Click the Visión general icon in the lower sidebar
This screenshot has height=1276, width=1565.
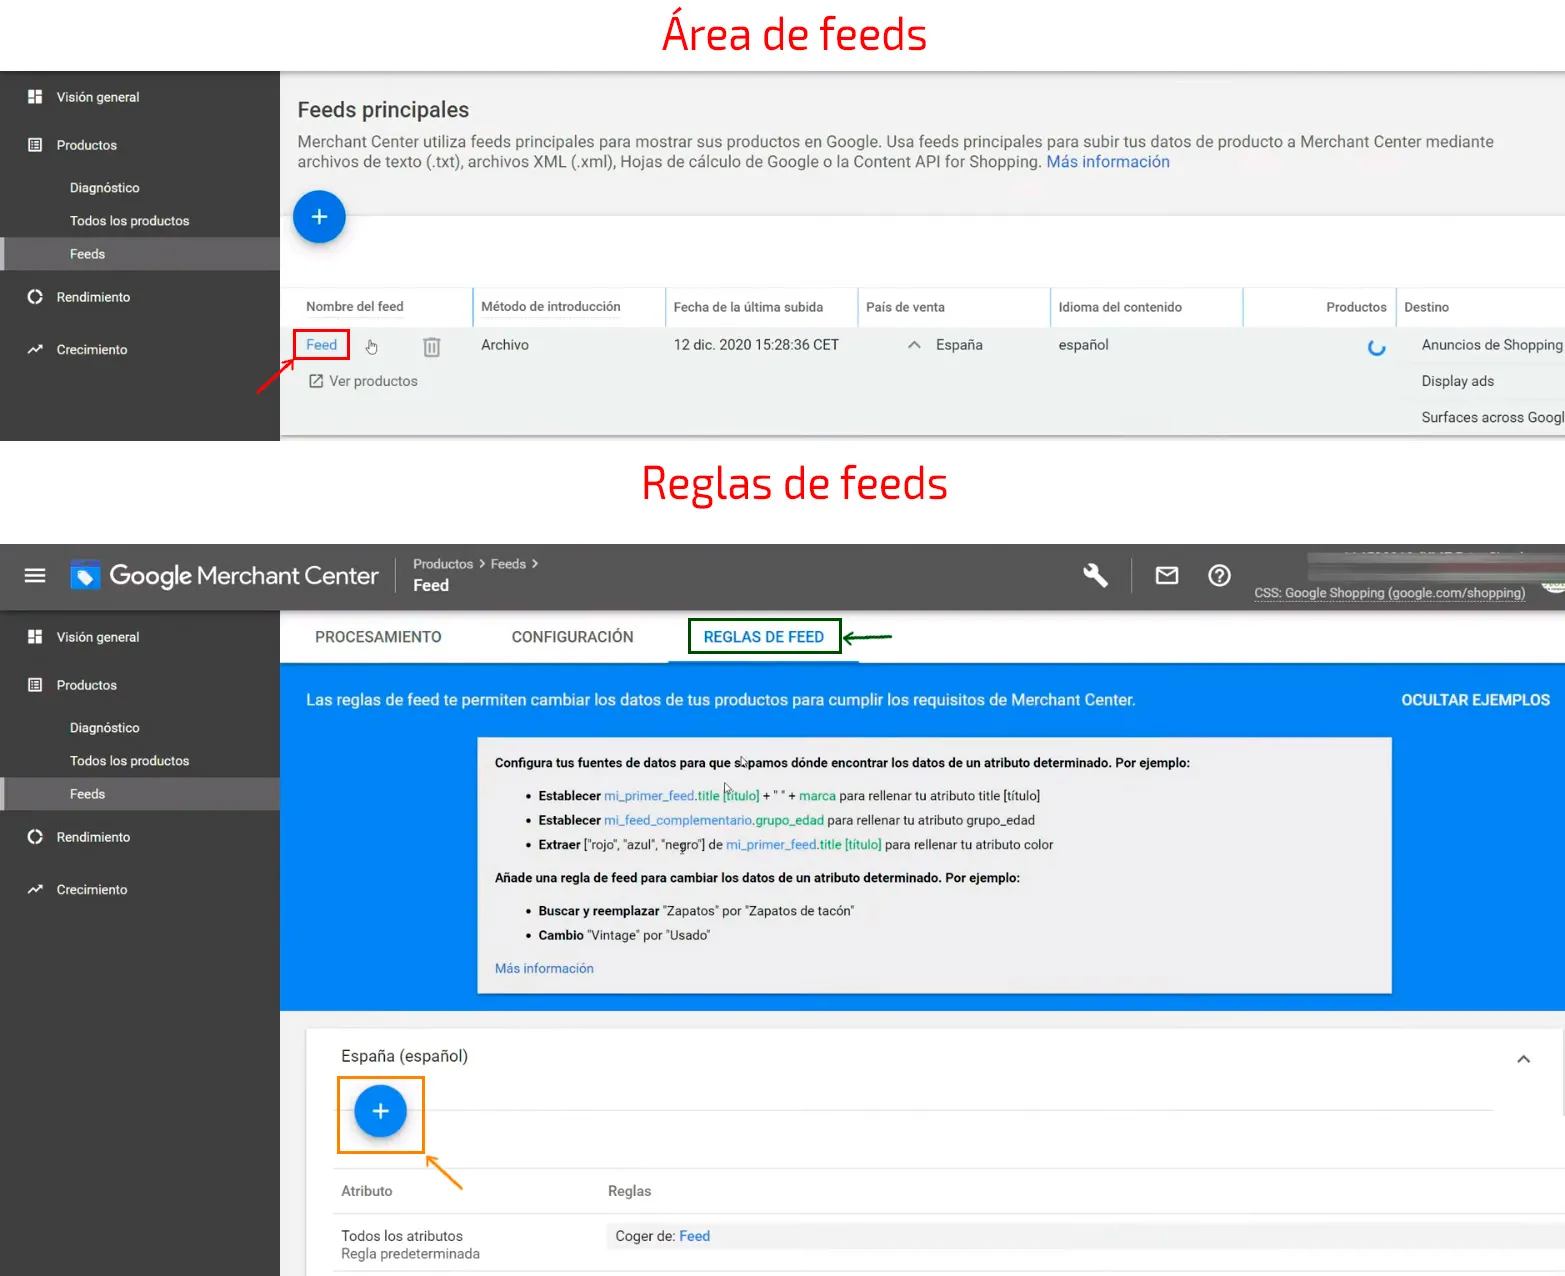click(35, 637)
